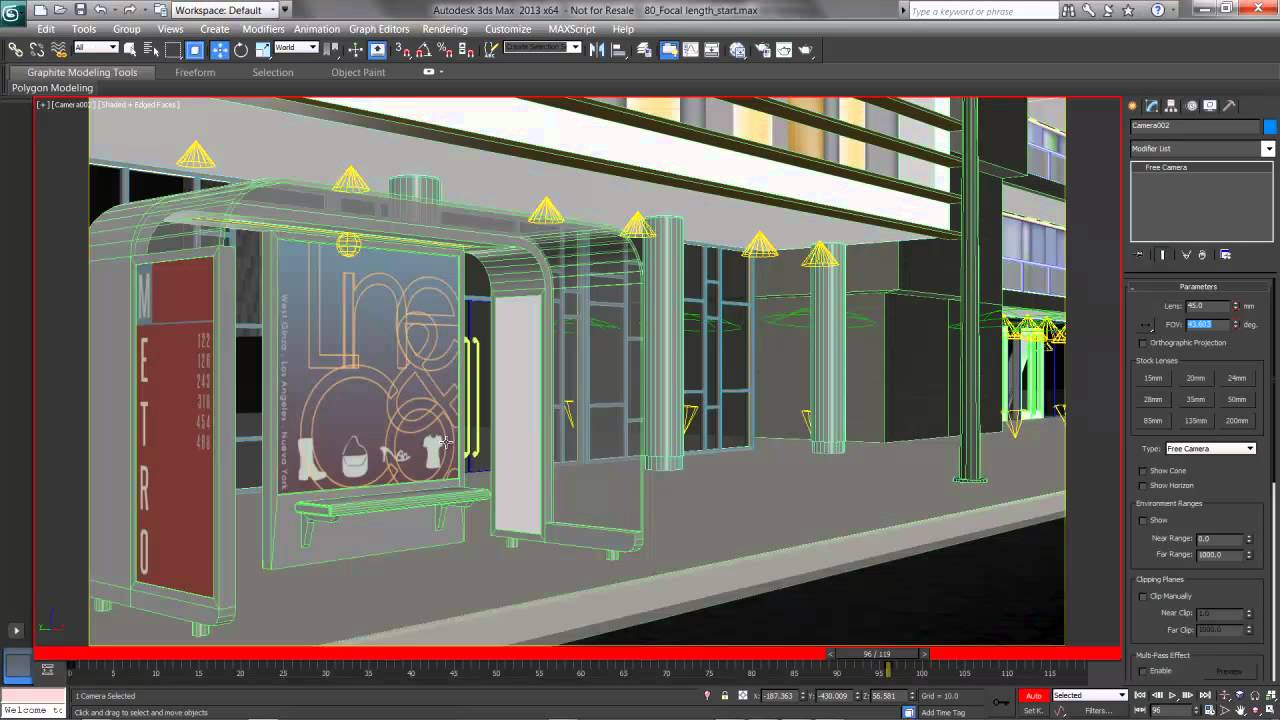Click the Search binoculars icon
Image resolution: width=1280 pixels, height=720 pixels.
[x=1069, y=11]
